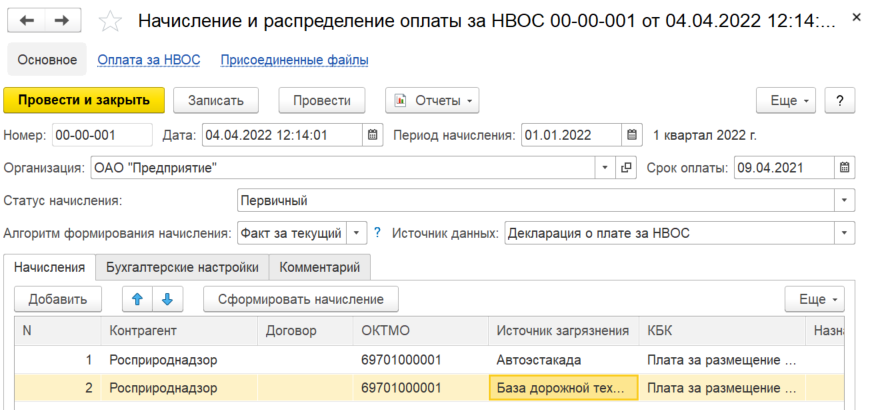Open calendar for Период начисления field
This screenshot has width=871, height=410.
(631, 135)
